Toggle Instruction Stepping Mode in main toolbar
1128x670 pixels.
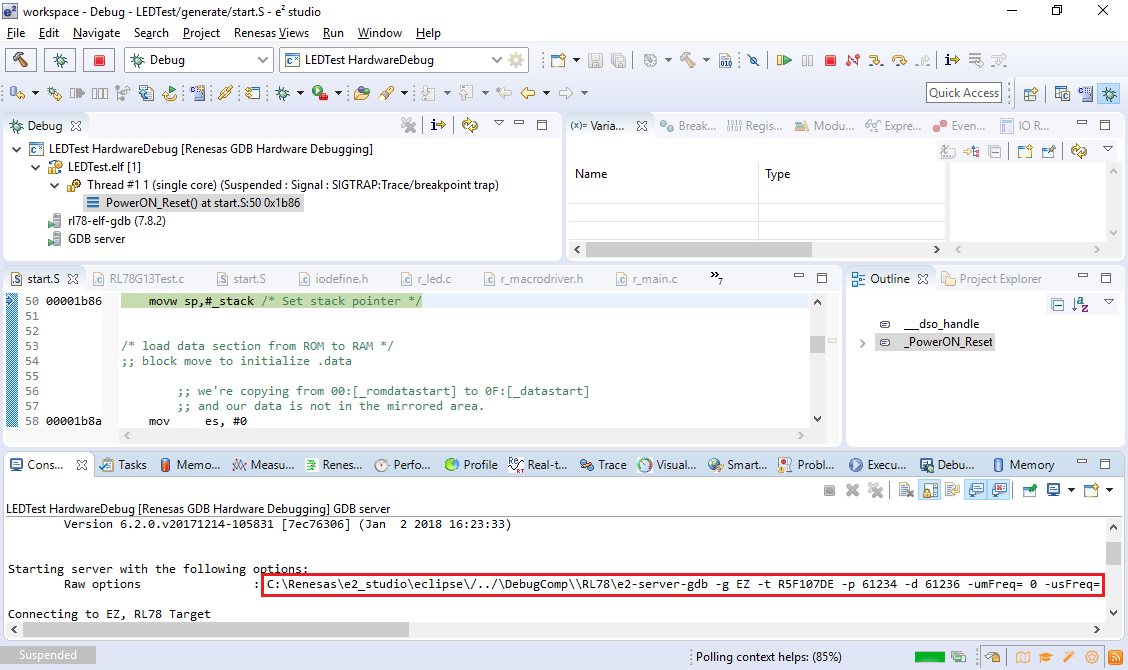(952, 60)
